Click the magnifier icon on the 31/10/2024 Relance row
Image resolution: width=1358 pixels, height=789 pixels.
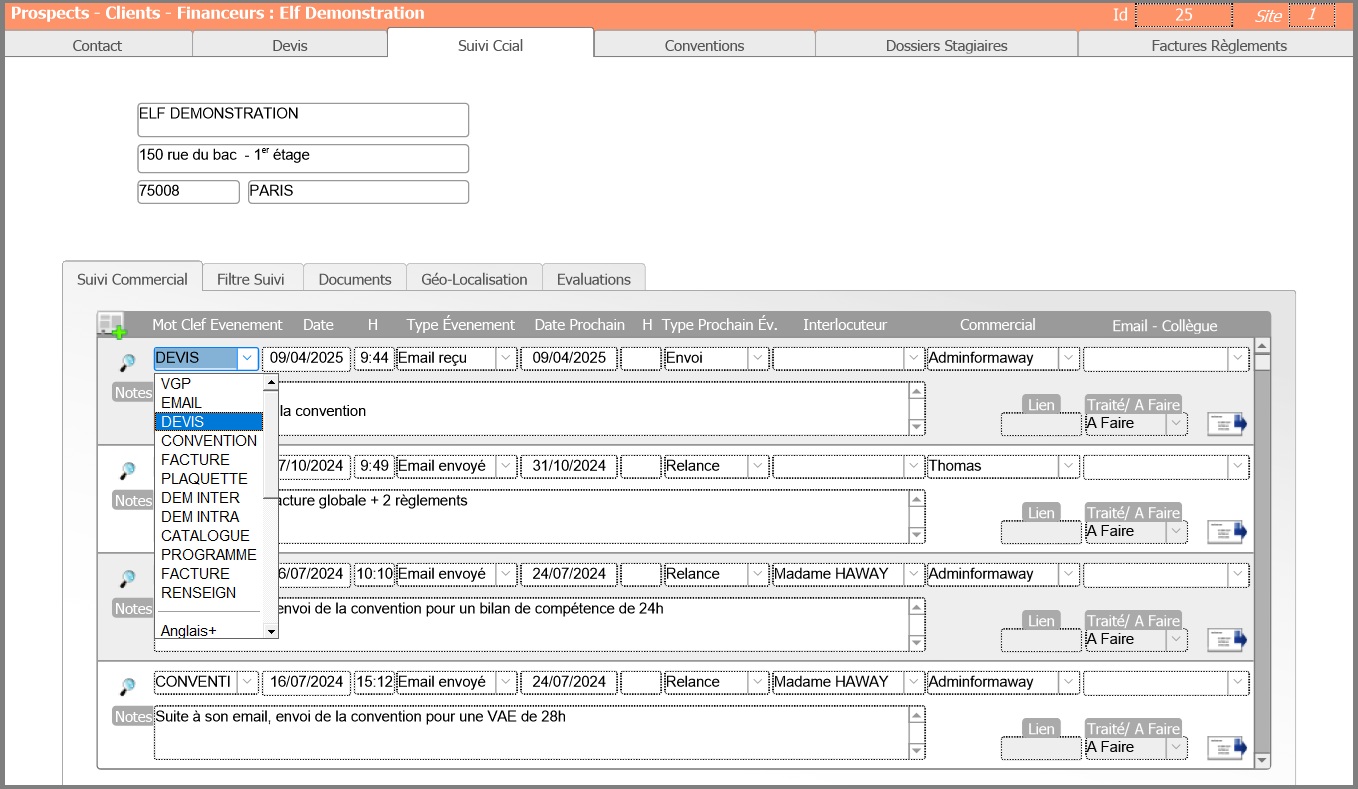[x=127, y=470]
